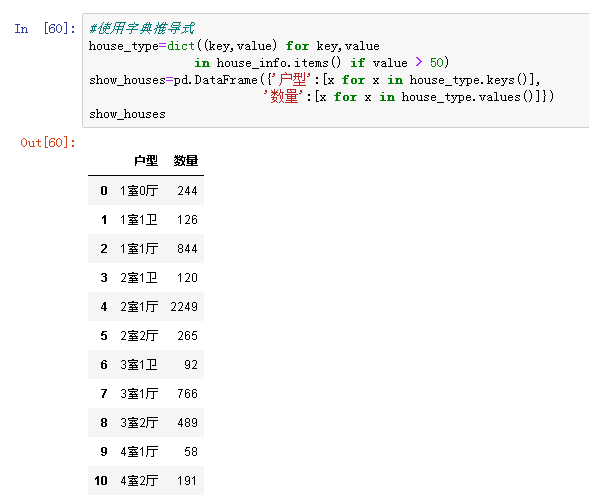Image resolution: width=589 pixels, height=498 pixels.
Task: Click value 120 in row 3
Action: point(187,278)
